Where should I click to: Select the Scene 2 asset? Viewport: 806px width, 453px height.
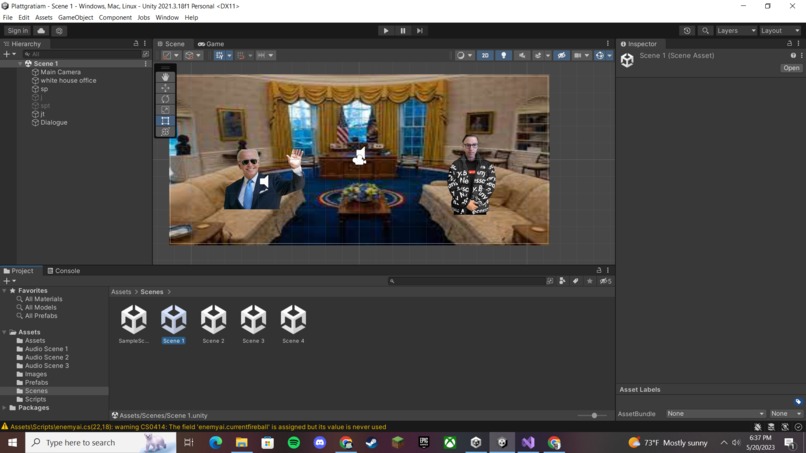(x=213, y=323)
